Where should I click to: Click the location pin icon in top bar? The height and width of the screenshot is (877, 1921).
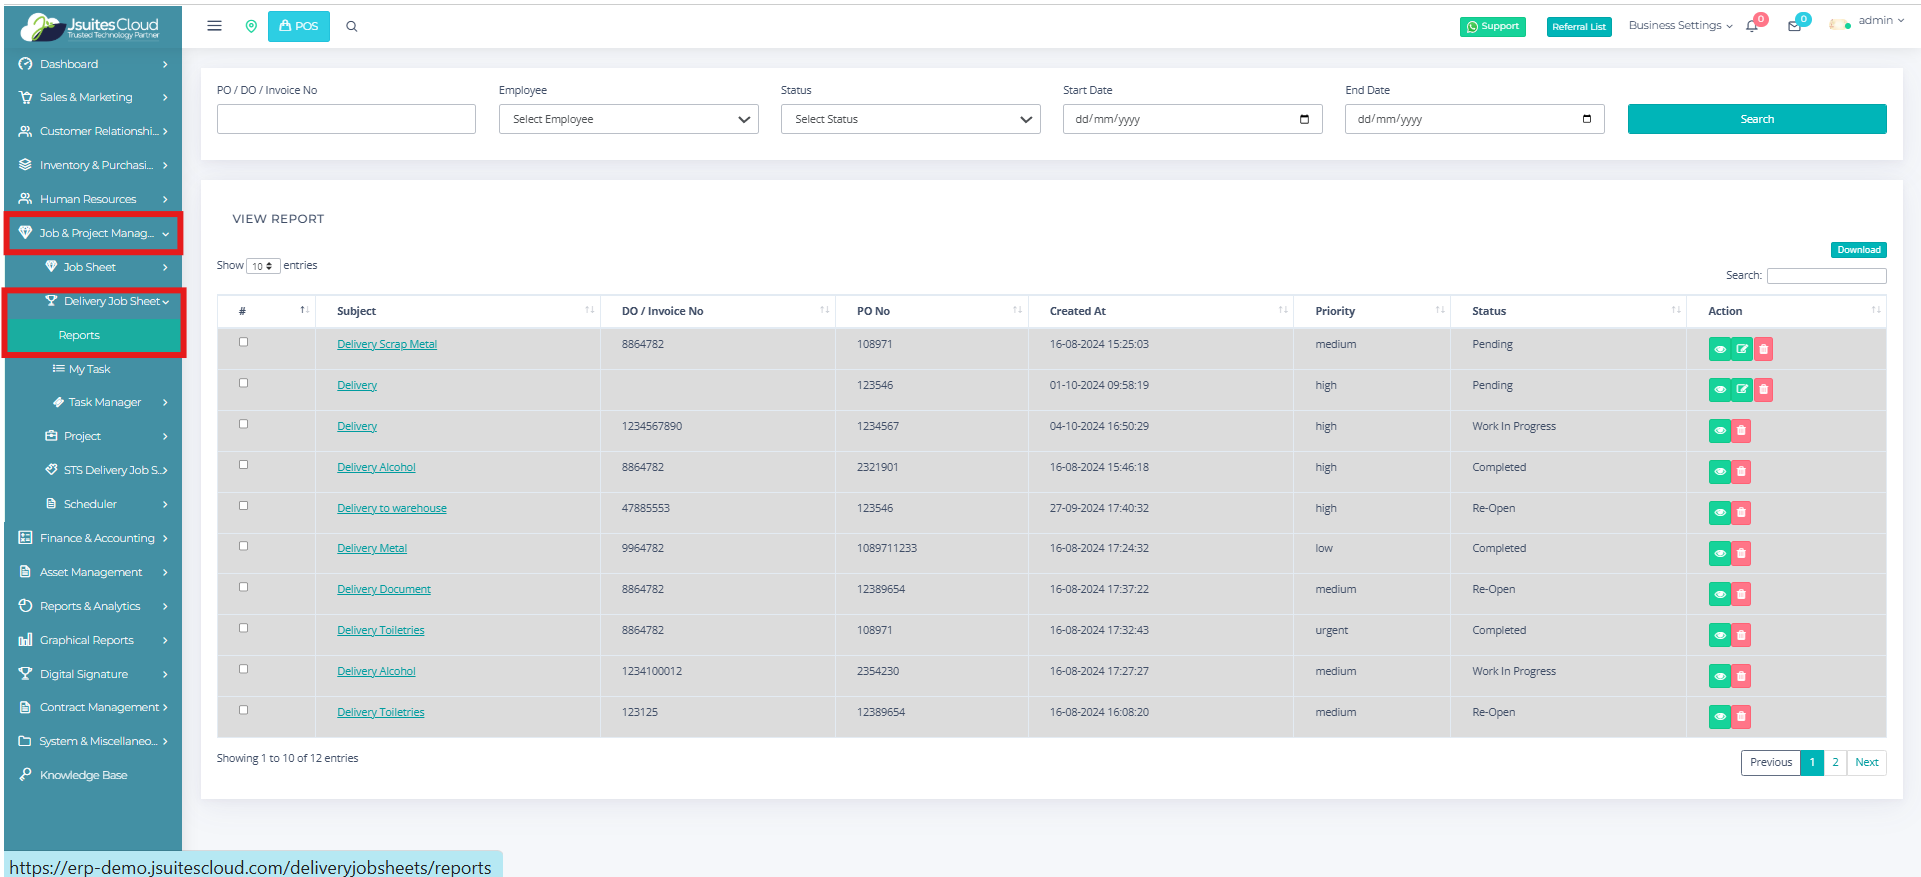(251, 26)
